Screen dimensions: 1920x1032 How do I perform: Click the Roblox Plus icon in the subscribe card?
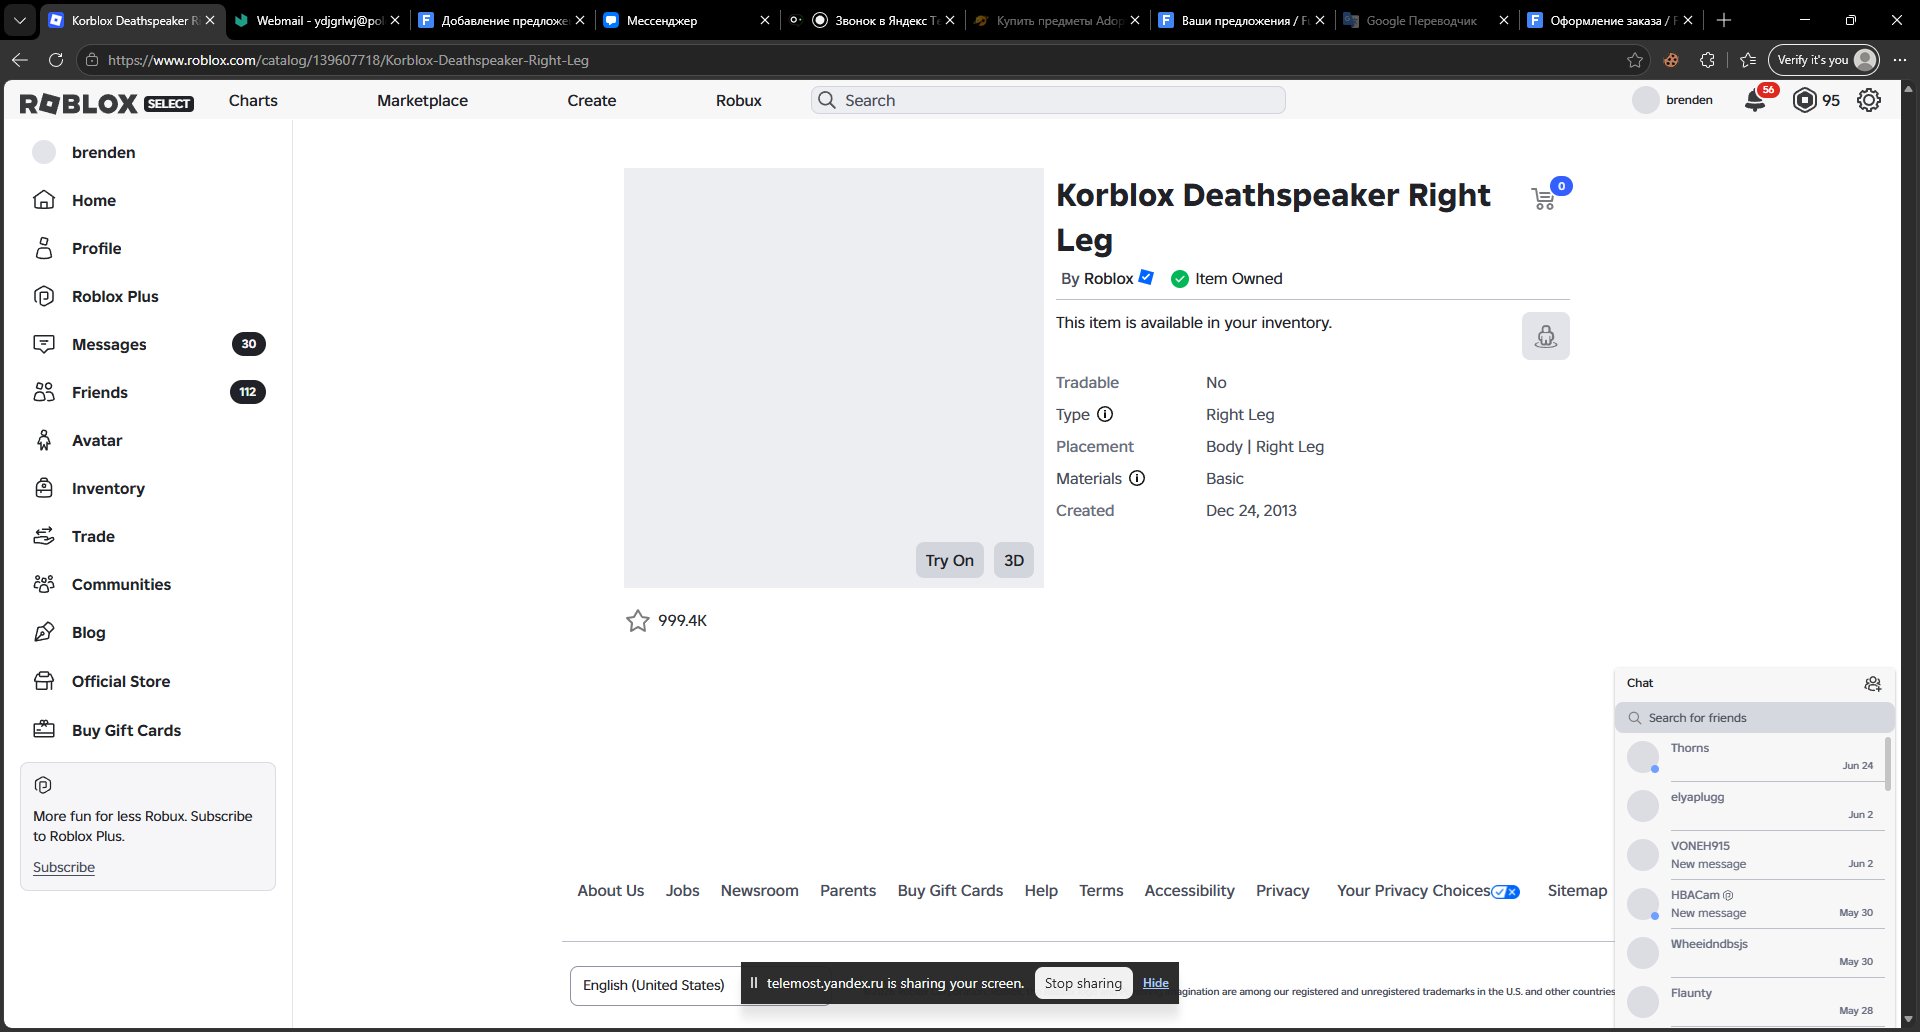coord(43,785)
